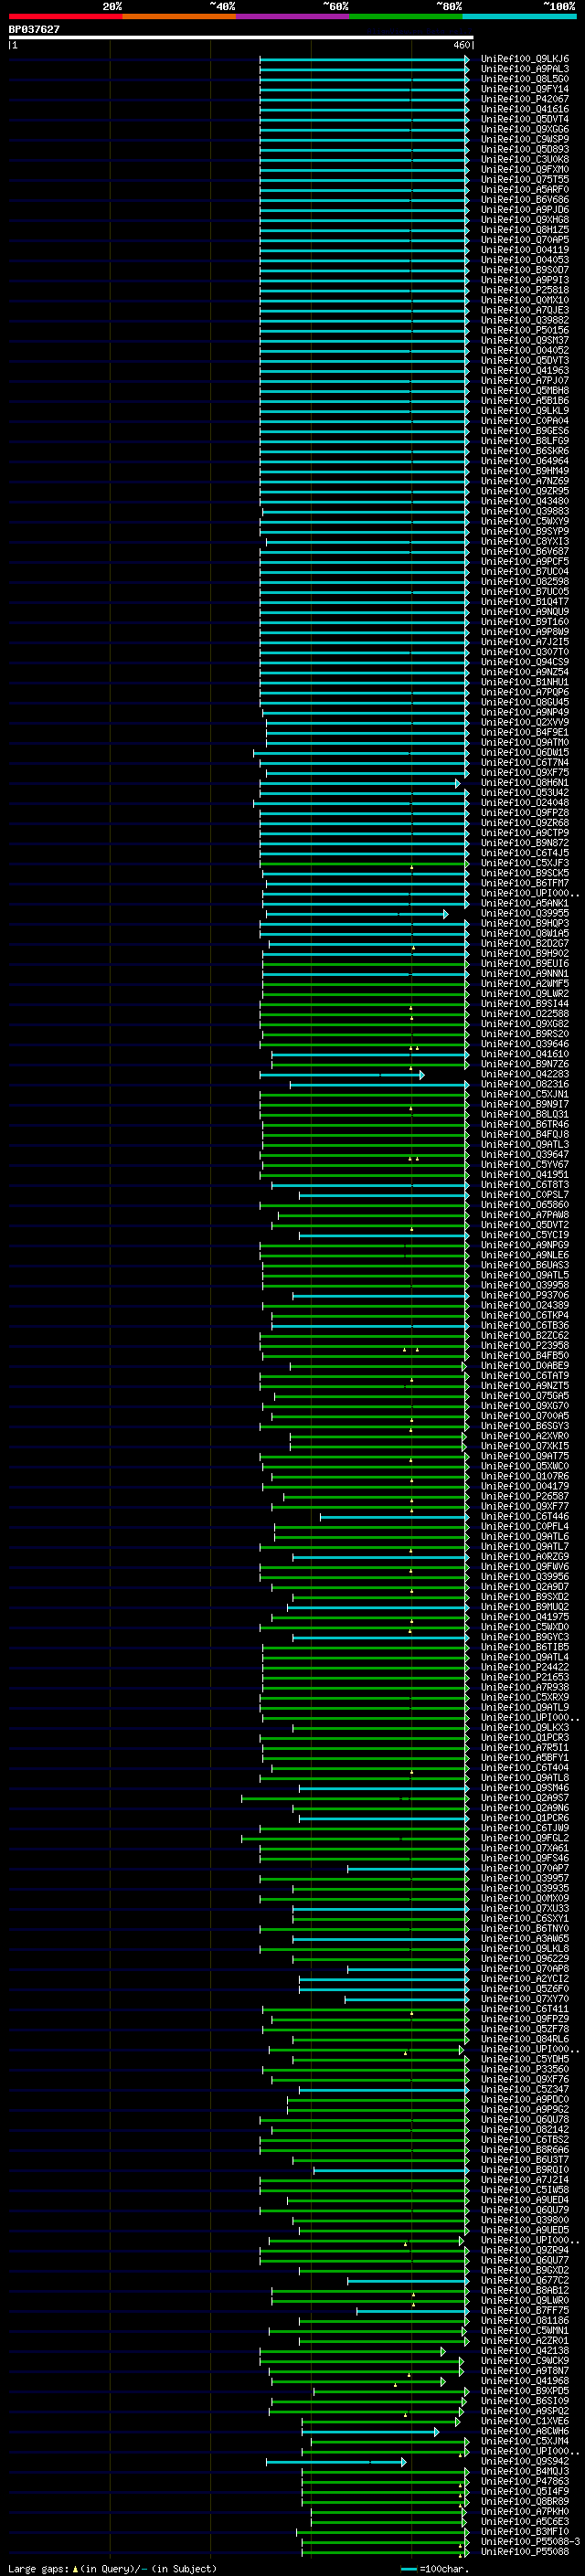Click the cyan ~100% identity legend segment
The height and width of the screenshot is (2576, 585).
pyautogui.click(x=520, y=16)
